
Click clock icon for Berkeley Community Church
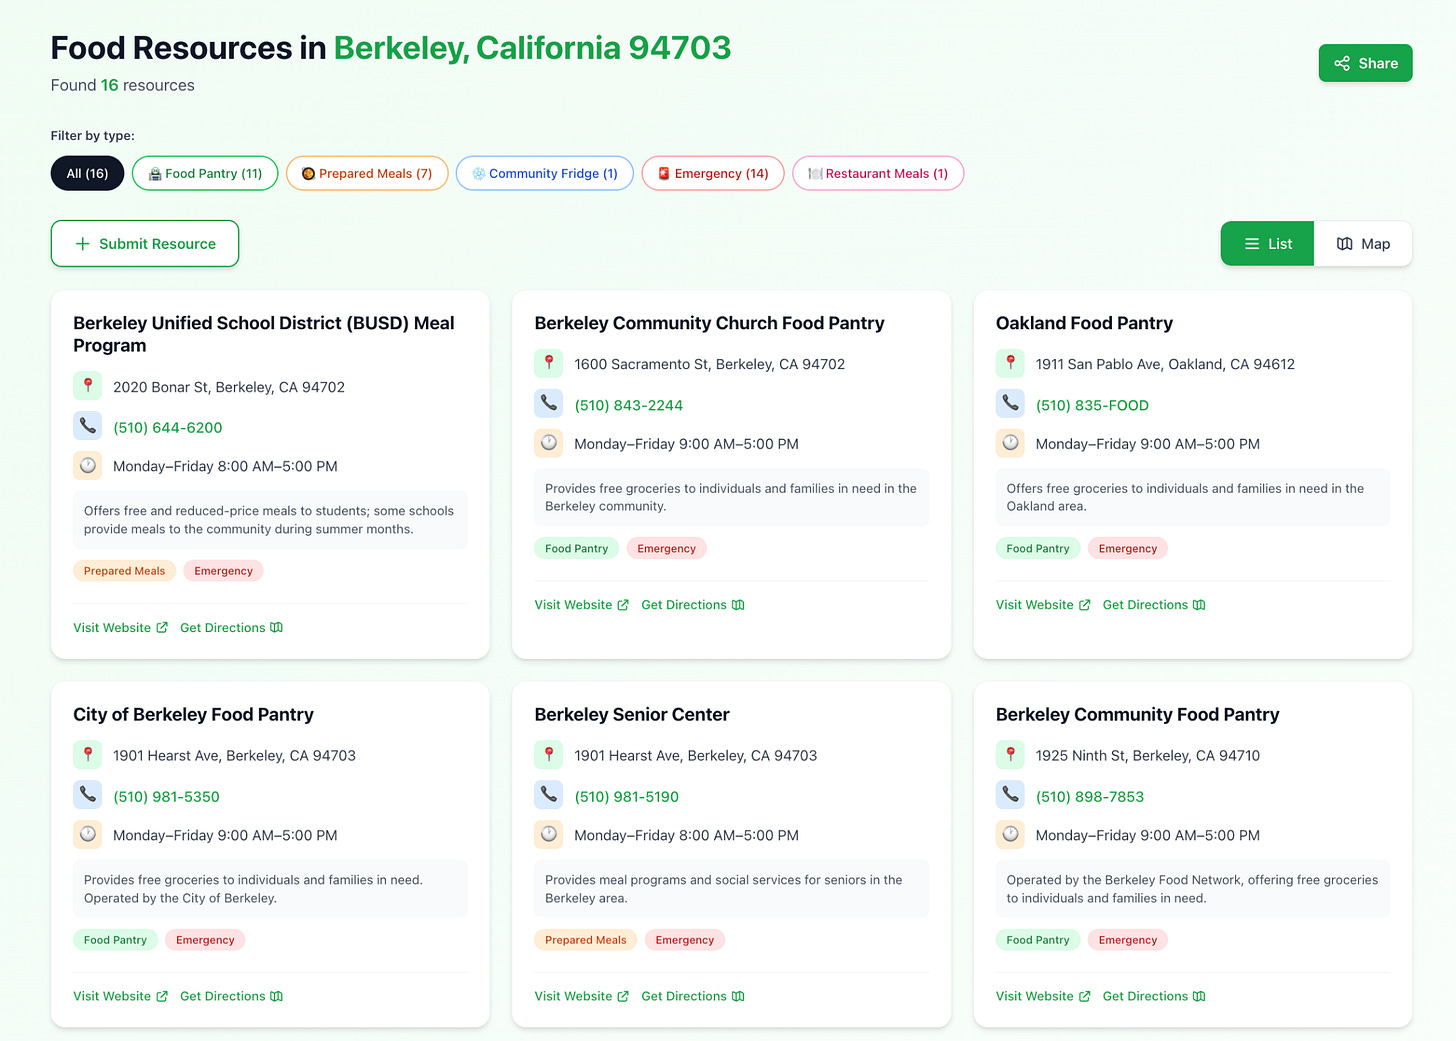point(549,443)
